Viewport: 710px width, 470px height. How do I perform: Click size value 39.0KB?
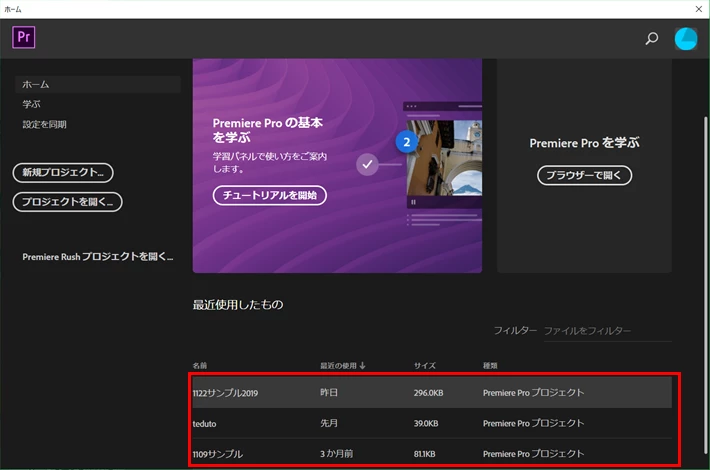pyautogui.click(x=426, y=423)
